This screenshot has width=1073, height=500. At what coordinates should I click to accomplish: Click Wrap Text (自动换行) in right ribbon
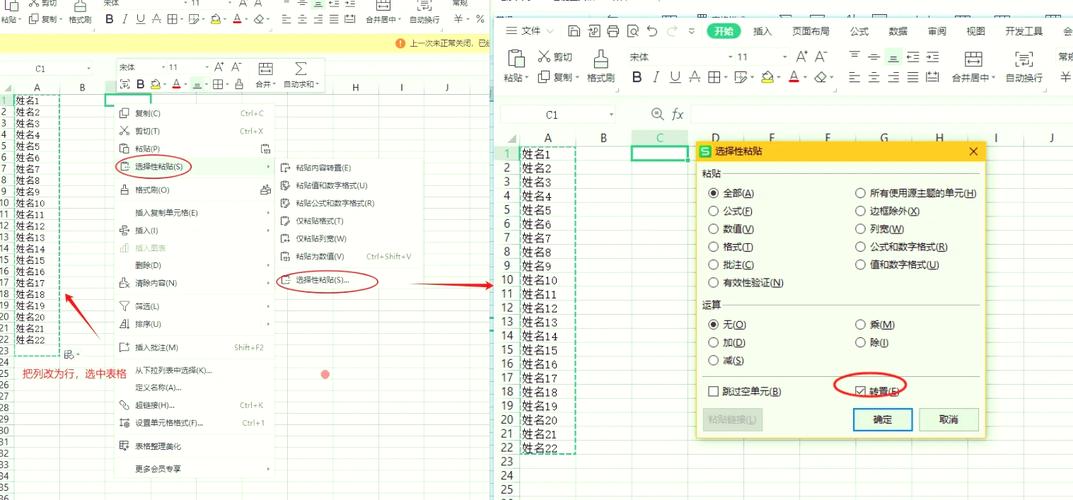click(1024, 66)
